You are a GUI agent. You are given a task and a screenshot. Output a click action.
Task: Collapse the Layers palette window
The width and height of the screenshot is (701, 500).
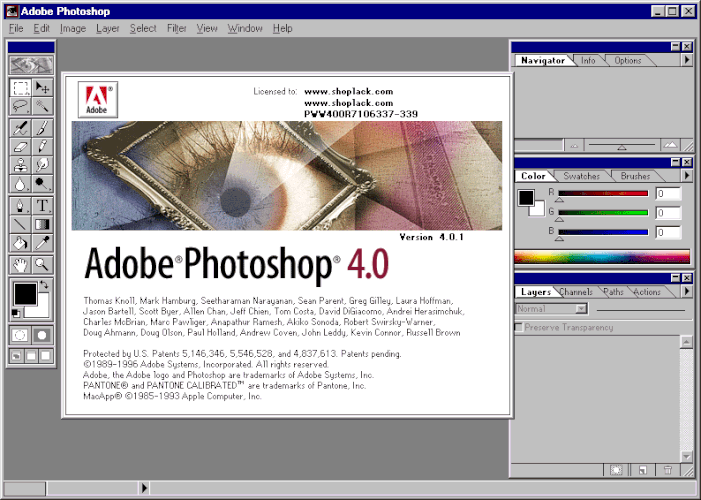(676, 278)
